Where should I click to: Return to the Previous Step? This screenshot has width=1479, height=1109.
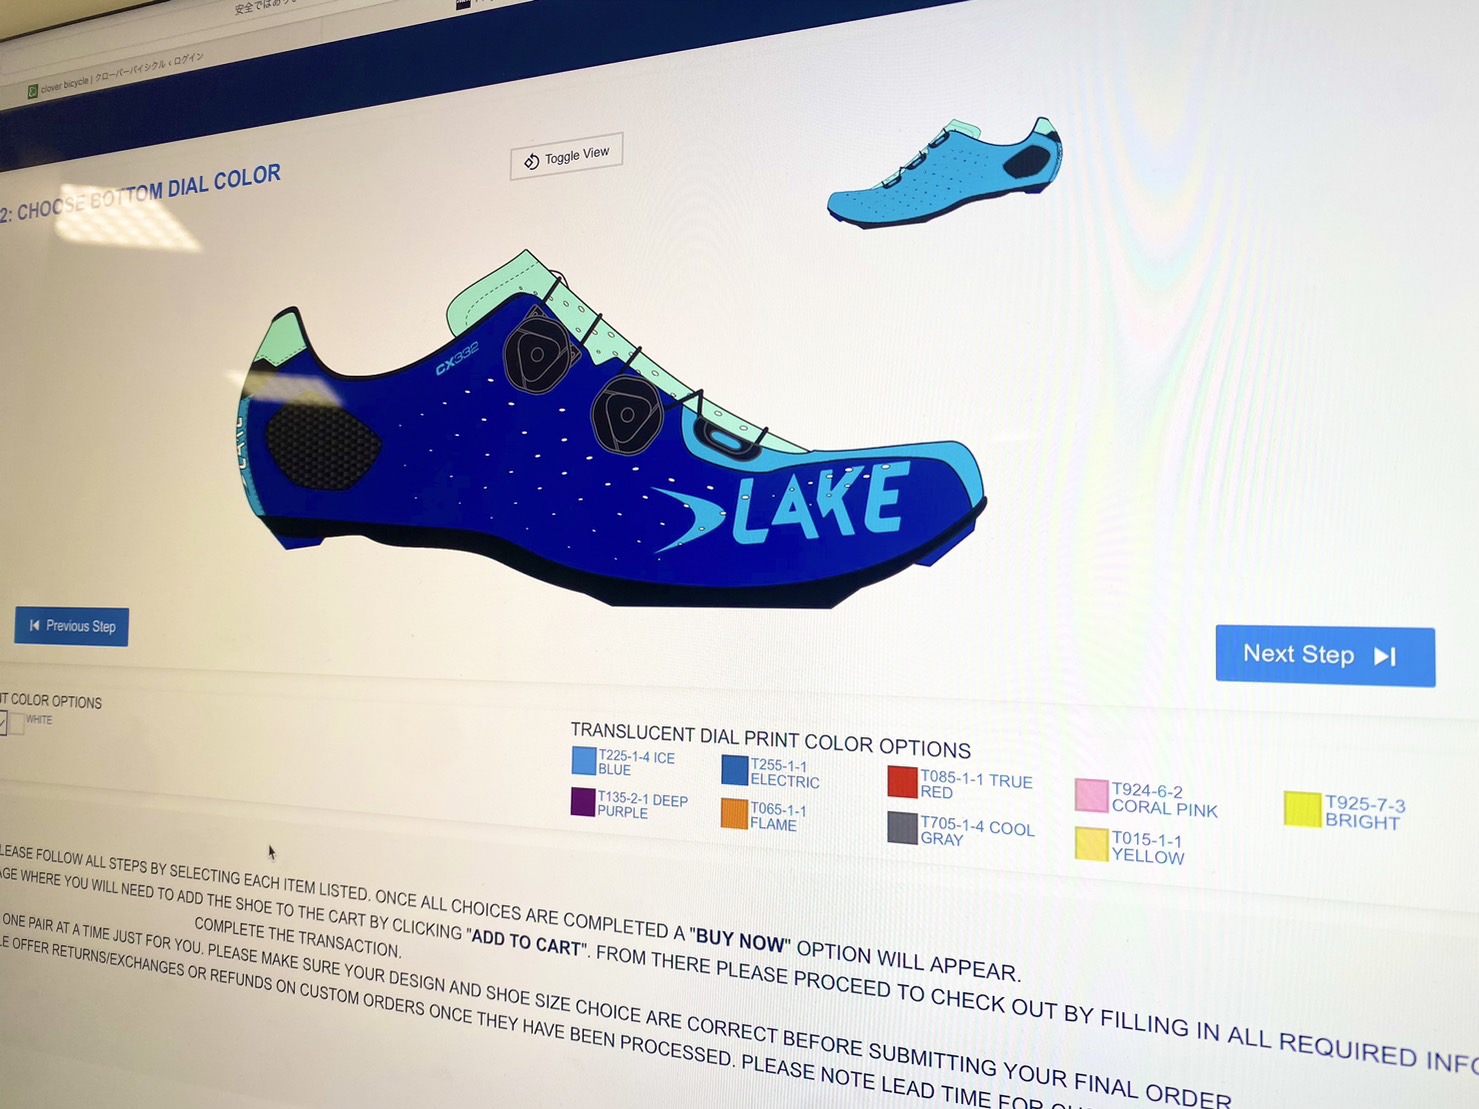click(72, 626)
